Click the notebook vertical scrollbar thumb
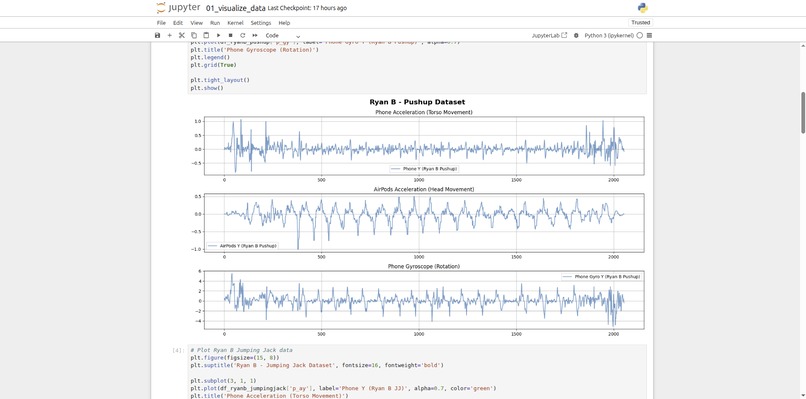Screen dimensions: 806x399 (803, 113)
